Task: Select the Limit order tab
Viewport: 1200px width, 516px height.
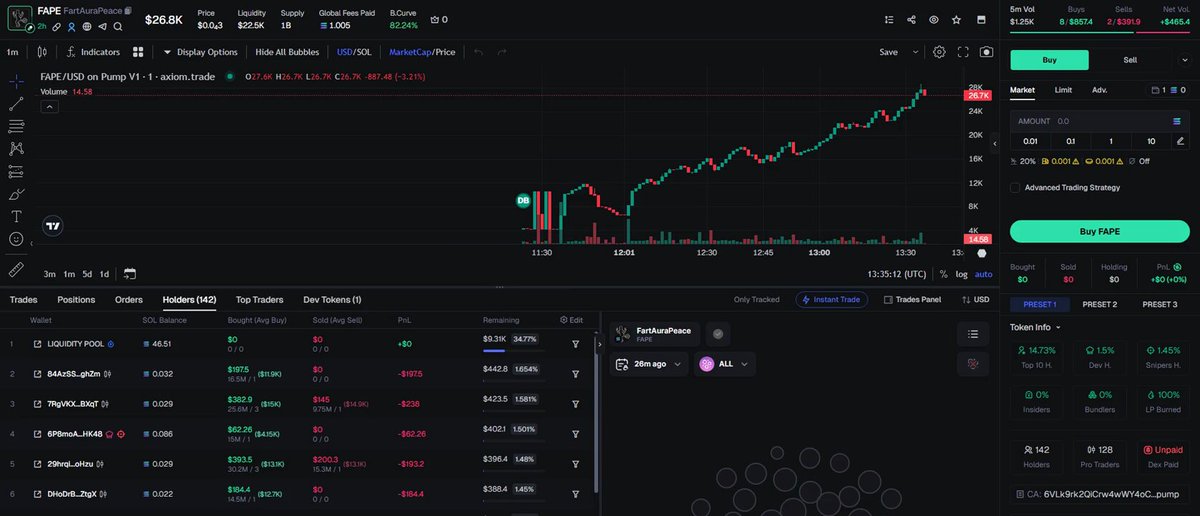Action: point(1063,90)
